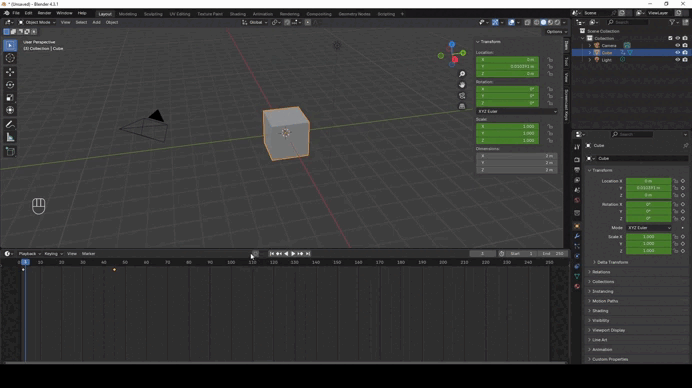The width and height of the screenshot is (692, 388).
Task: Choose the Annotate pencil tool
Action: (10, 125)
